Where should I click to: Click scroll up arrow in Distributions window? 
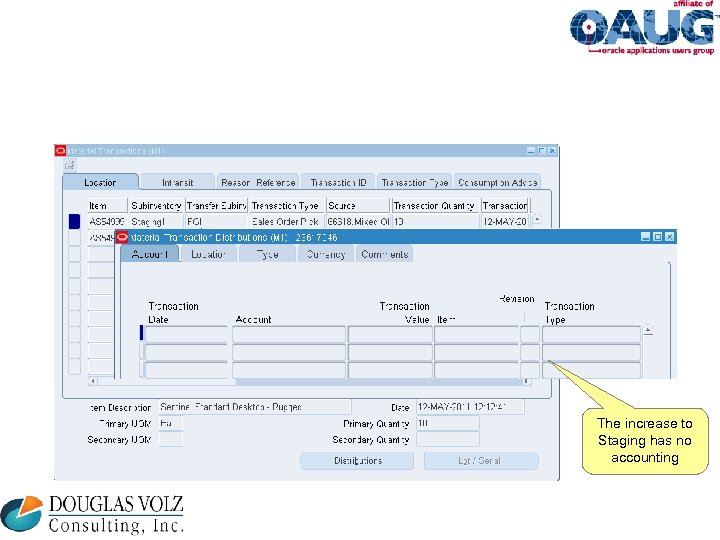tap(648, 330)
